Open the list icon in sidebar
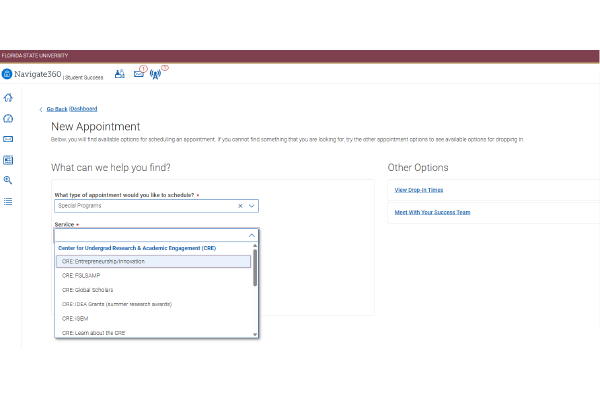The image size is (600, 400). (8, 201)
